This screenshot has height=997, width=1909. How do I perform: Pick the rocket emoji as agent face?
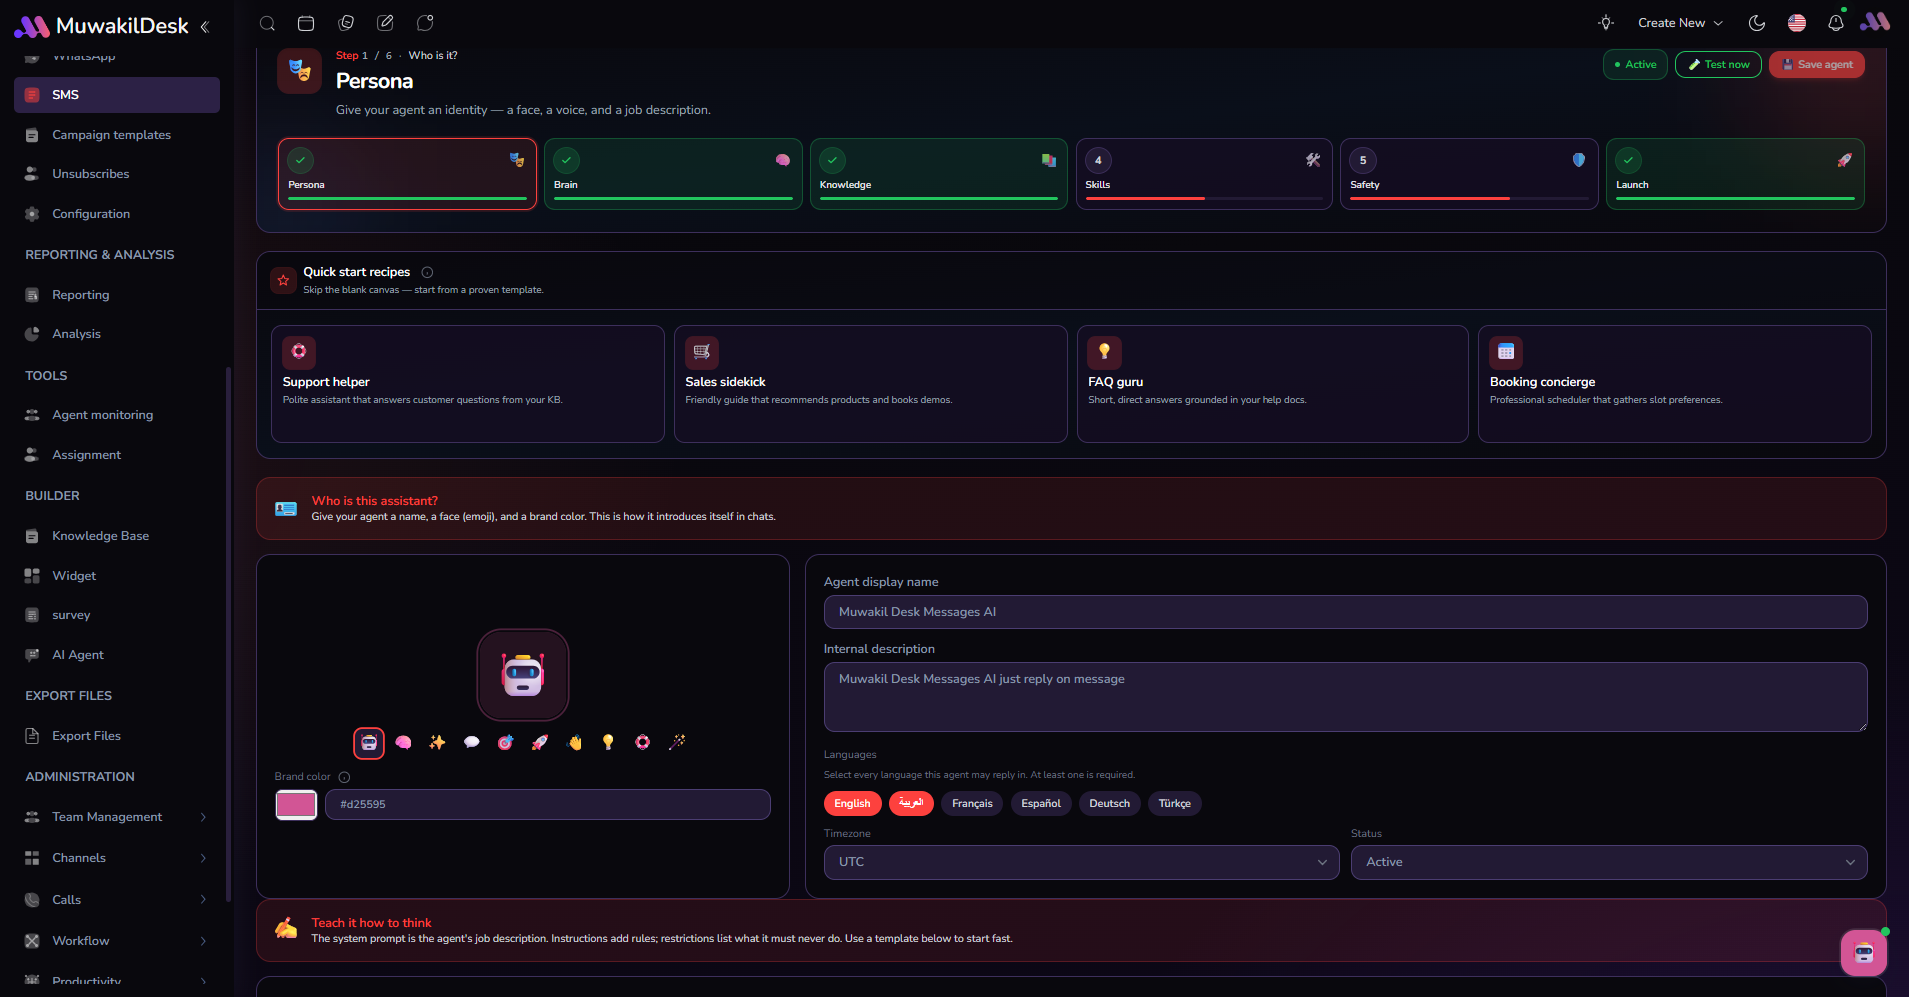point(540,742)
